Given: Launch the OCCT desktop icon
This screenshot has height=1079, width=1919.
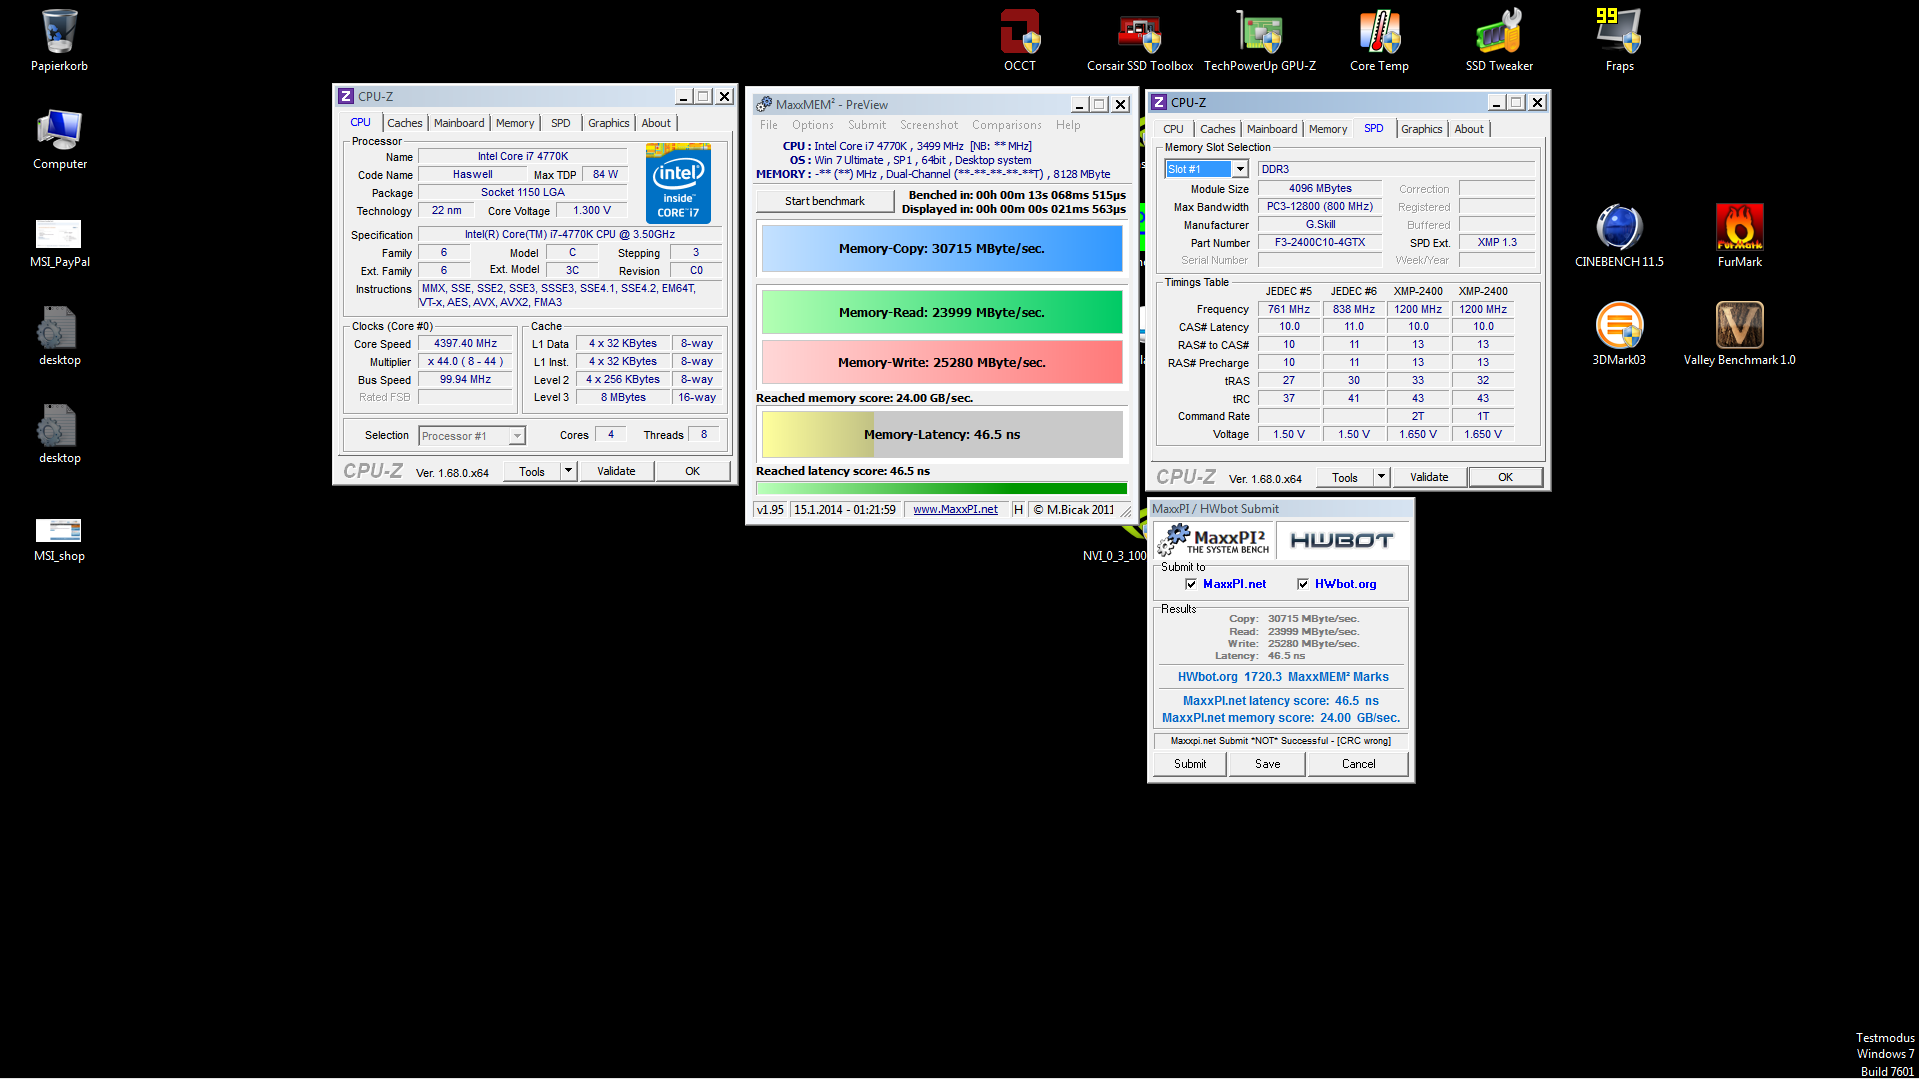Looking at the screenshot, I should coord(1020,40).
